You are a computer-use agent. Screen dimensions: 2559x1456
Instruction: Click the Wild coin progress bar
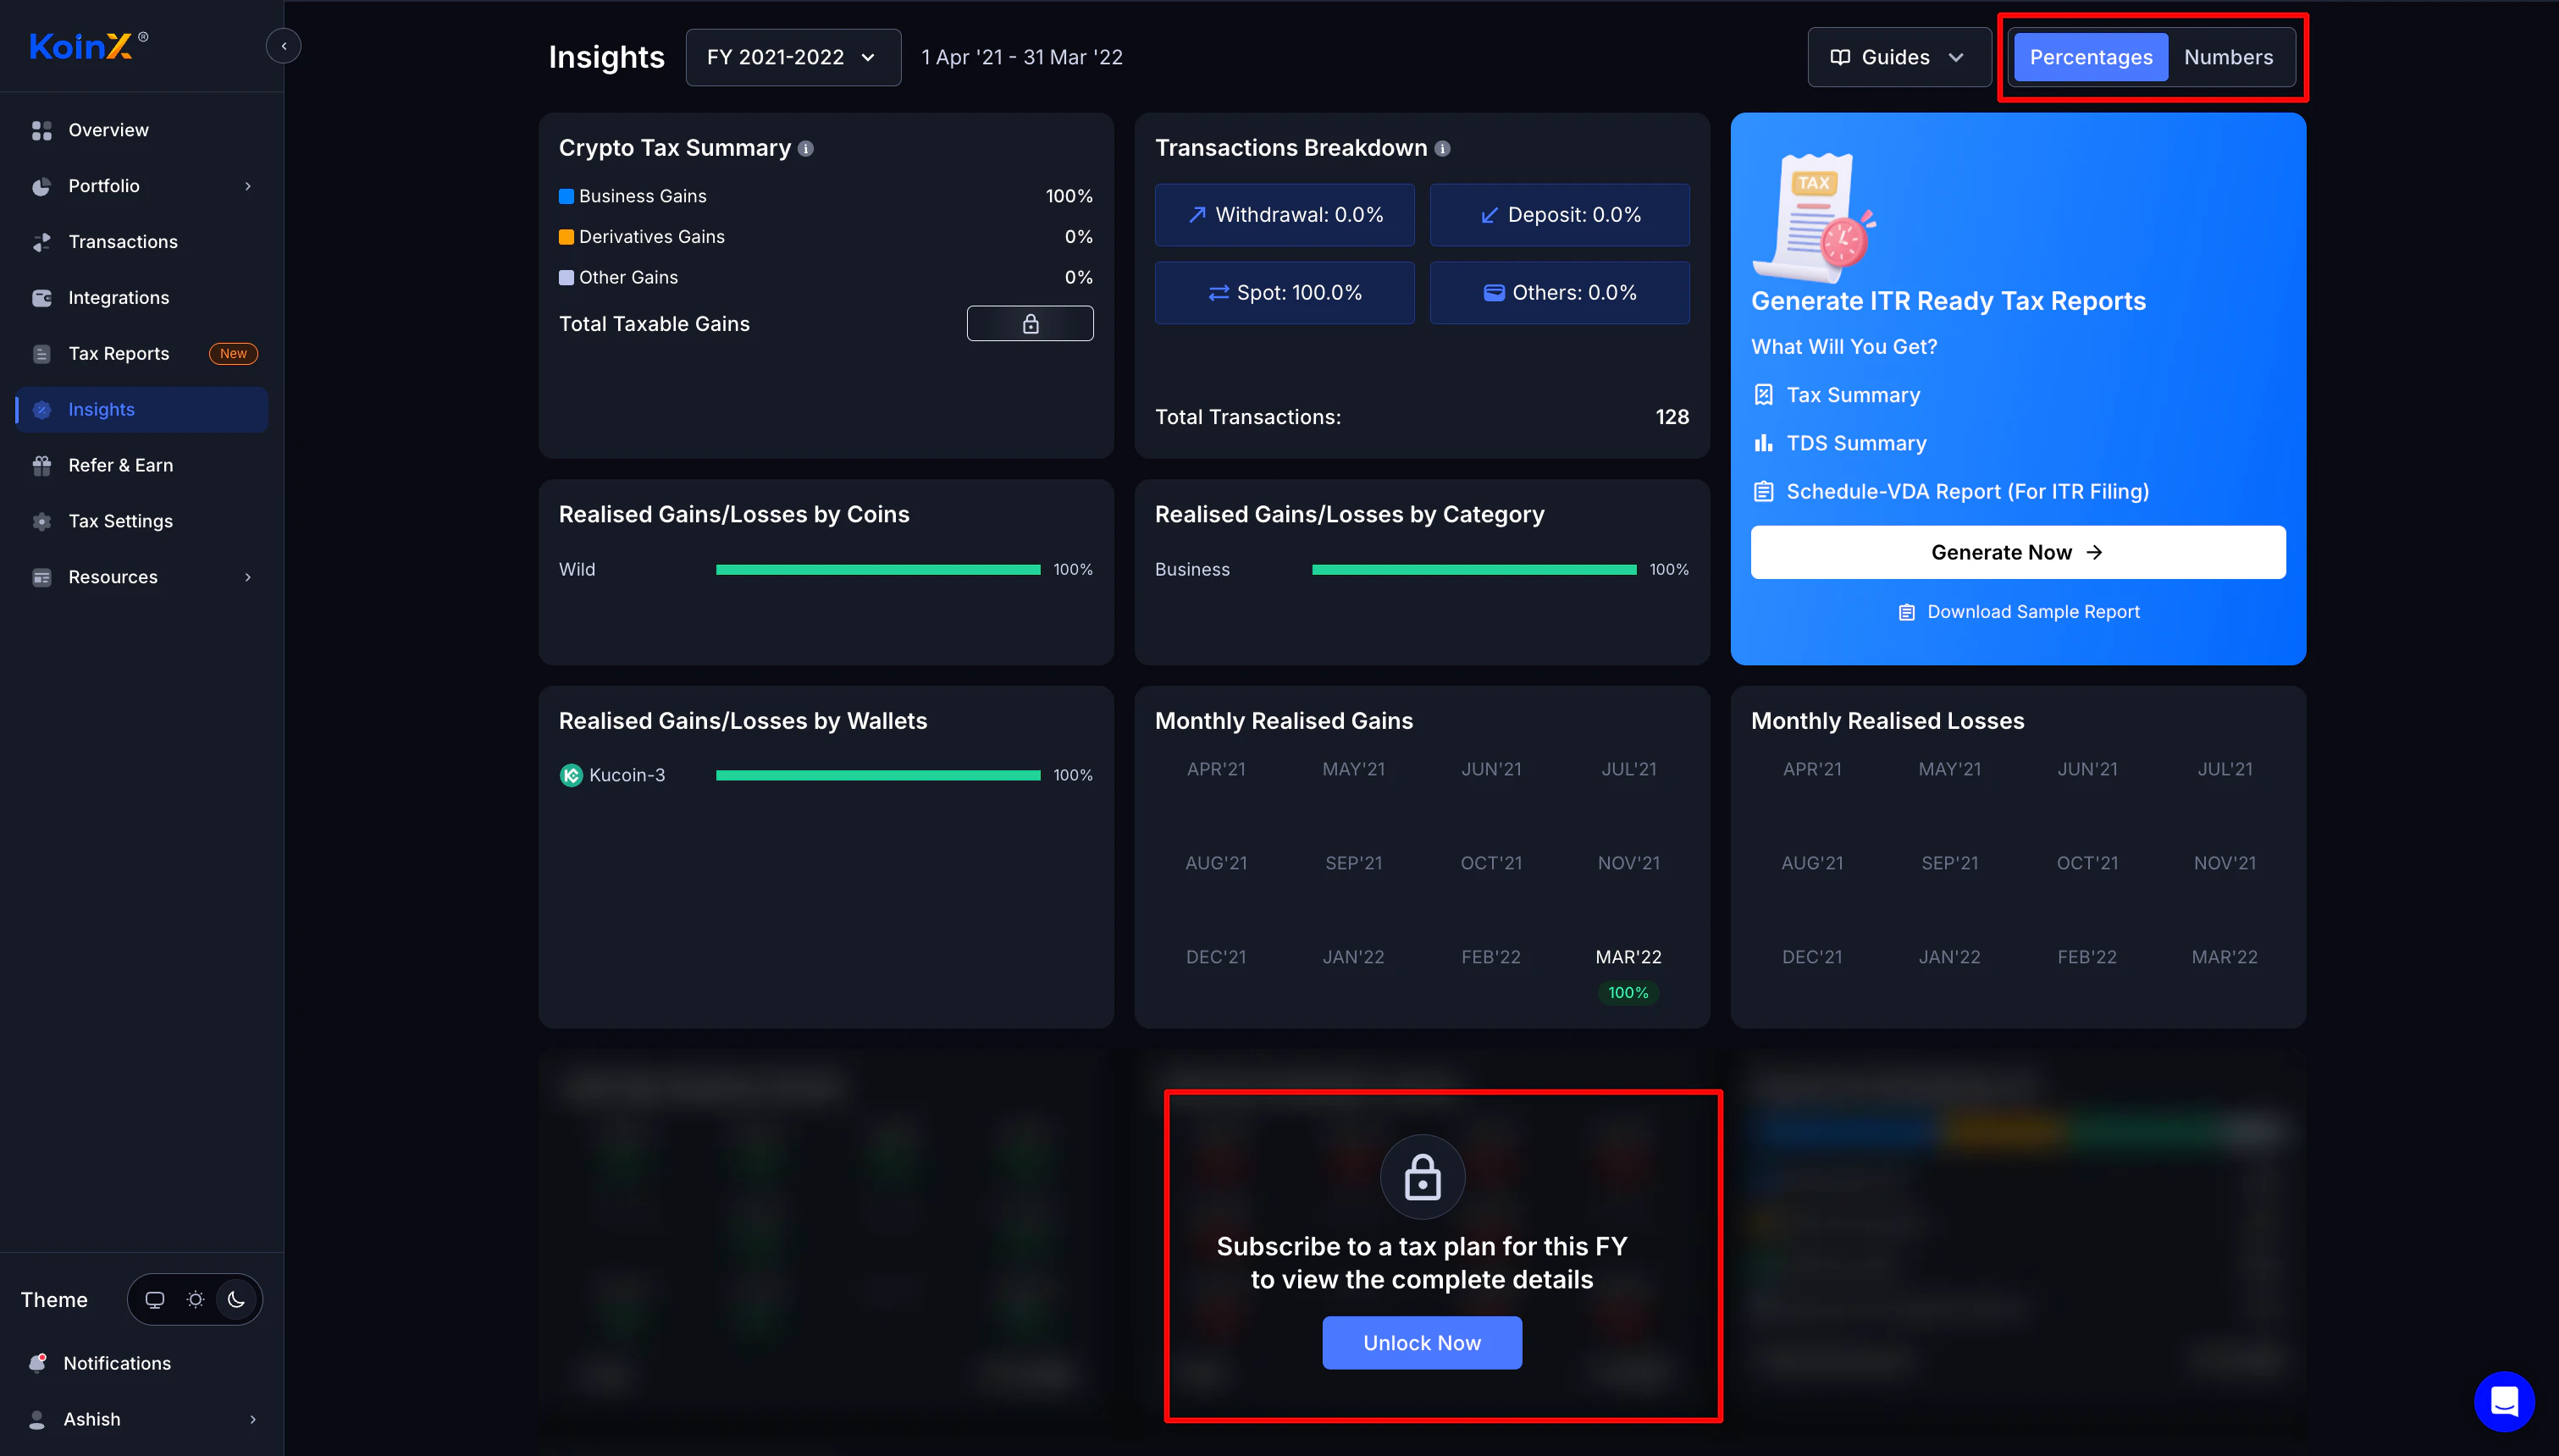click(x=878, y=570)
